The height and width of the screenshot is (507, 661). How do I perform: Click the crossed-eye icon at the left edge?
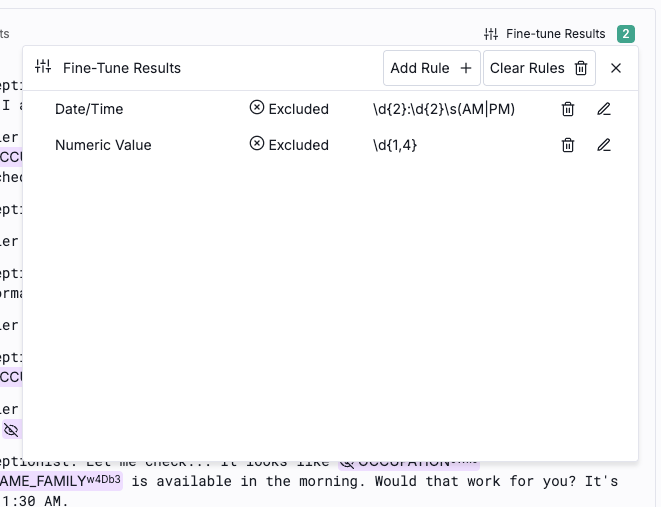click(11, 430)
